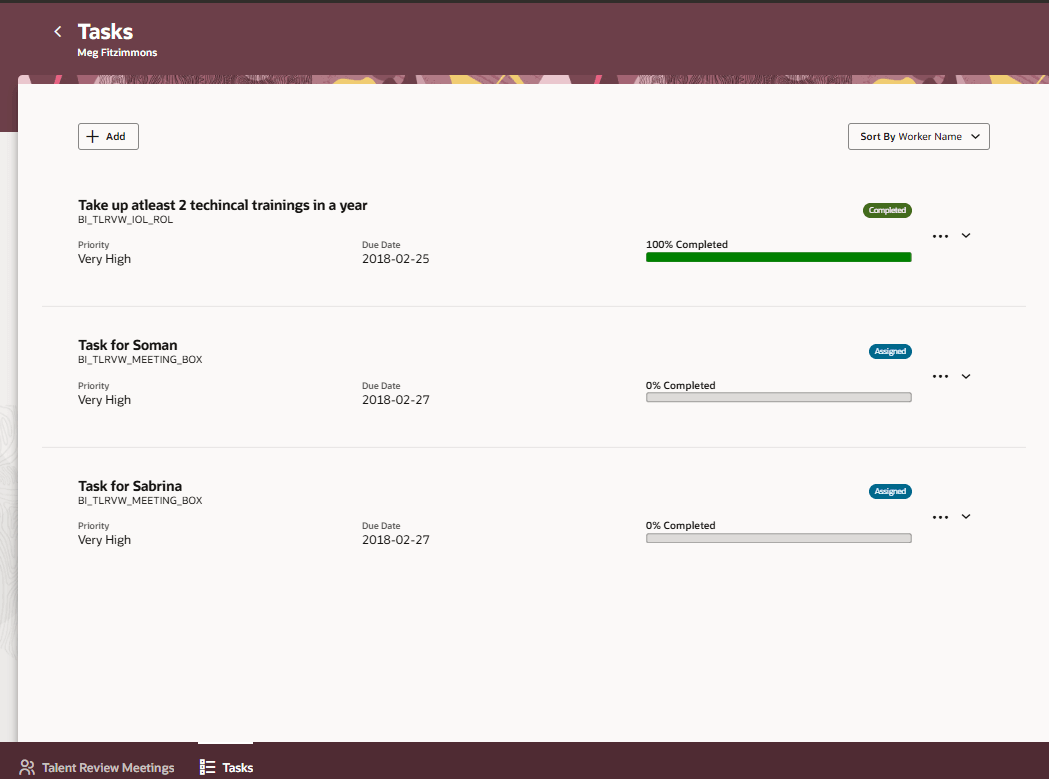Select the Very High priority of Task for Sabrina
1049x779 pixels.
104,540
